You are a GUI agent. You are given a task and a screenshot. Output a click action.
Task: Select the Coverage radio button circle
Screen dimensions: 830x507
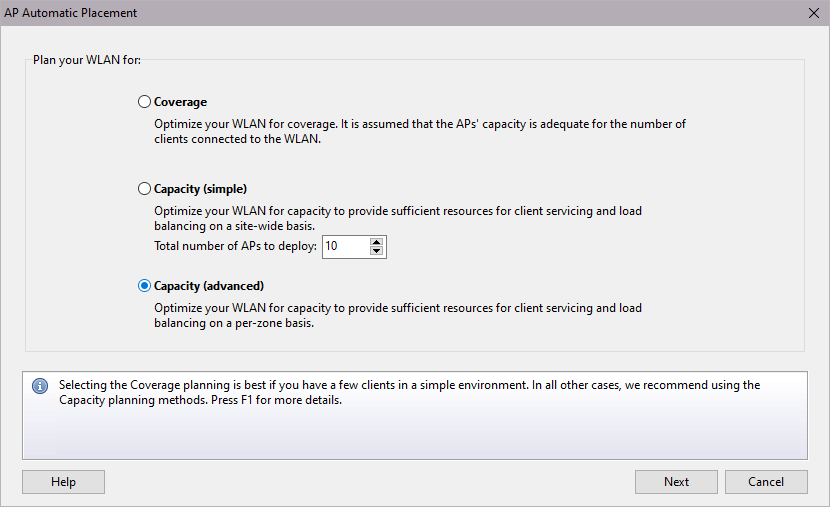(145, 102)
